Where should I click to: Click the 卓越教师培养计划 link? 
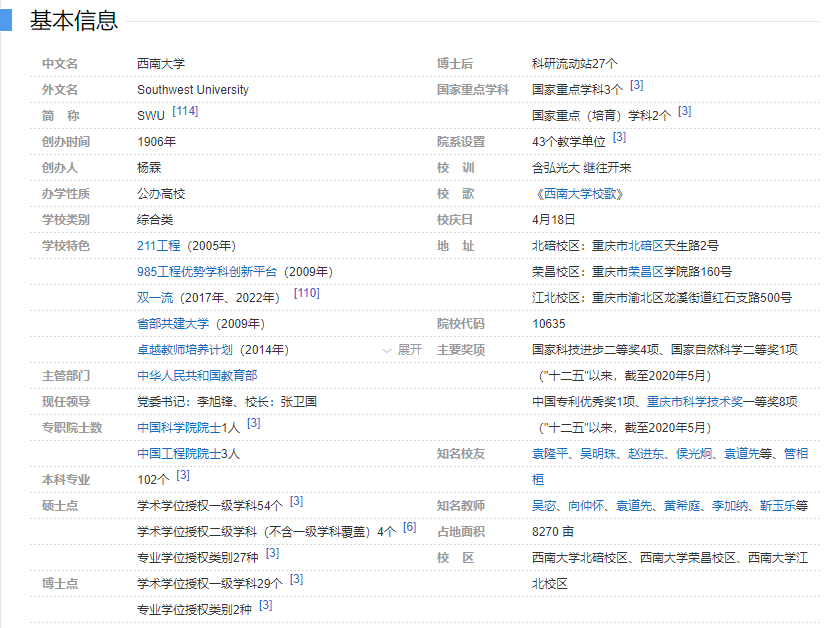point(184,350)
